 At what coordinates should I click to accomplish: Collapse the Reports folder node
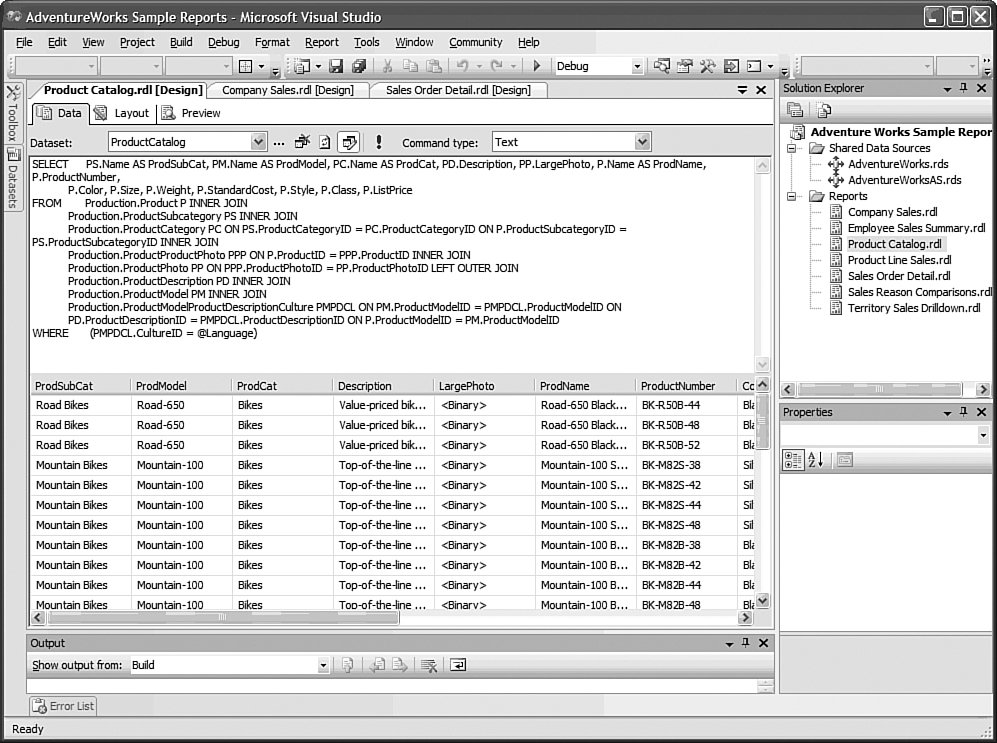[x=792, y=196]
